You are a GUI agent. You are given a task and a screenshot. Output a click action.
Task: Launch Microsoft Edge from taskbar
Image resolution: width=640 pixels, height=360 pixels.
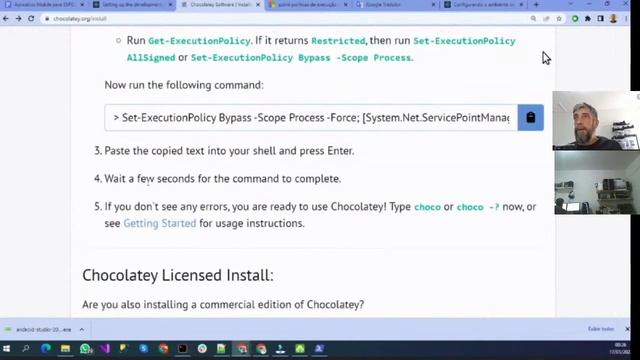tap(46, 349)
